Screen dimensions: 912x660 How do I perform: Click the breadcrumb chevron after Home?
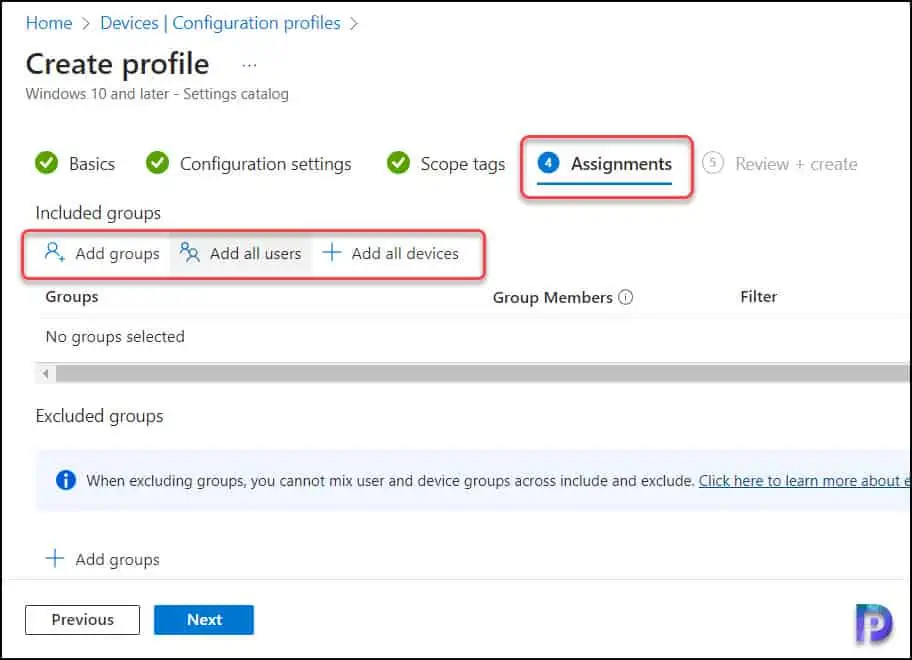[86, 24]
